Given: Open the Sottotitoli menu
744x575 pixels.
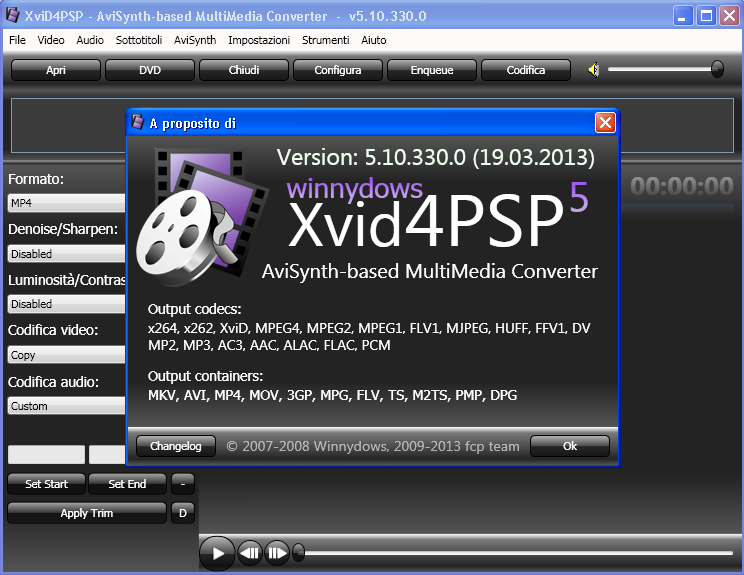Looking at the screenshot, I should pos(139,40).
